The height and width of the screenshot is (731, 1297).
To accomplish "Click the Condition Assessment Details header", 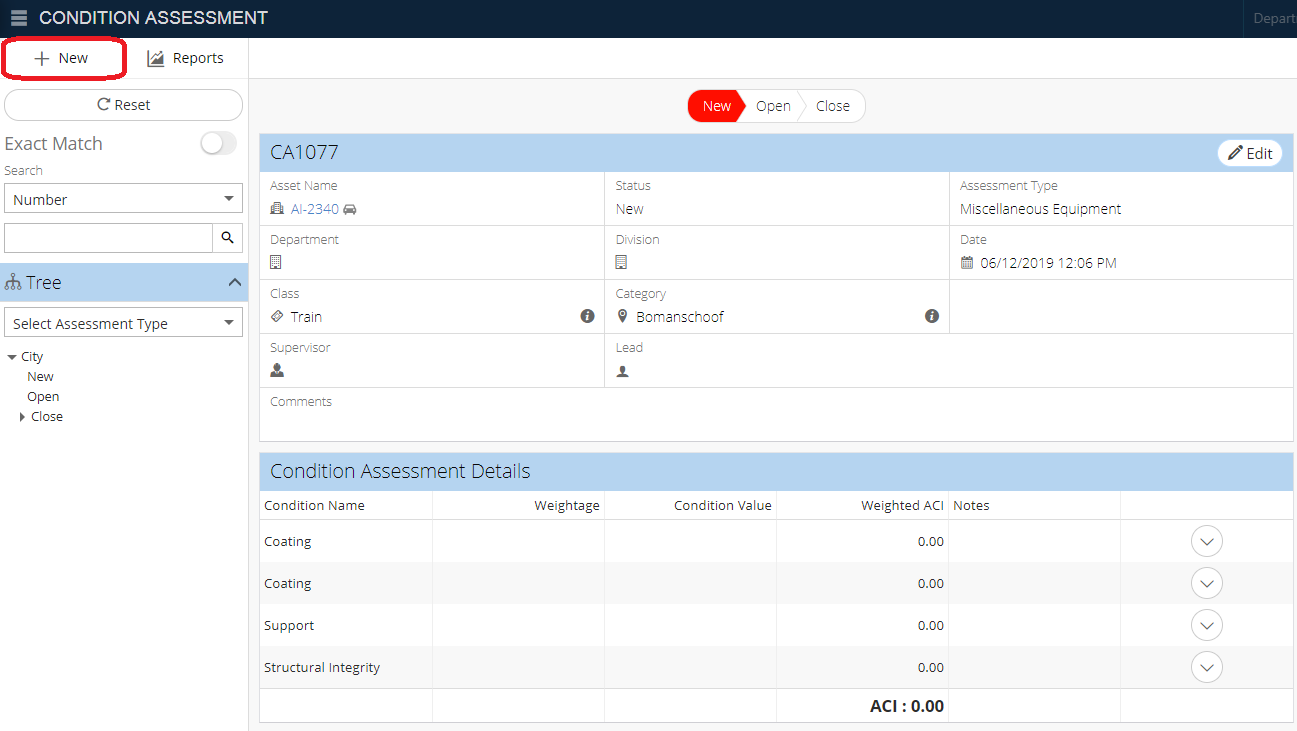I will [400, 471].
